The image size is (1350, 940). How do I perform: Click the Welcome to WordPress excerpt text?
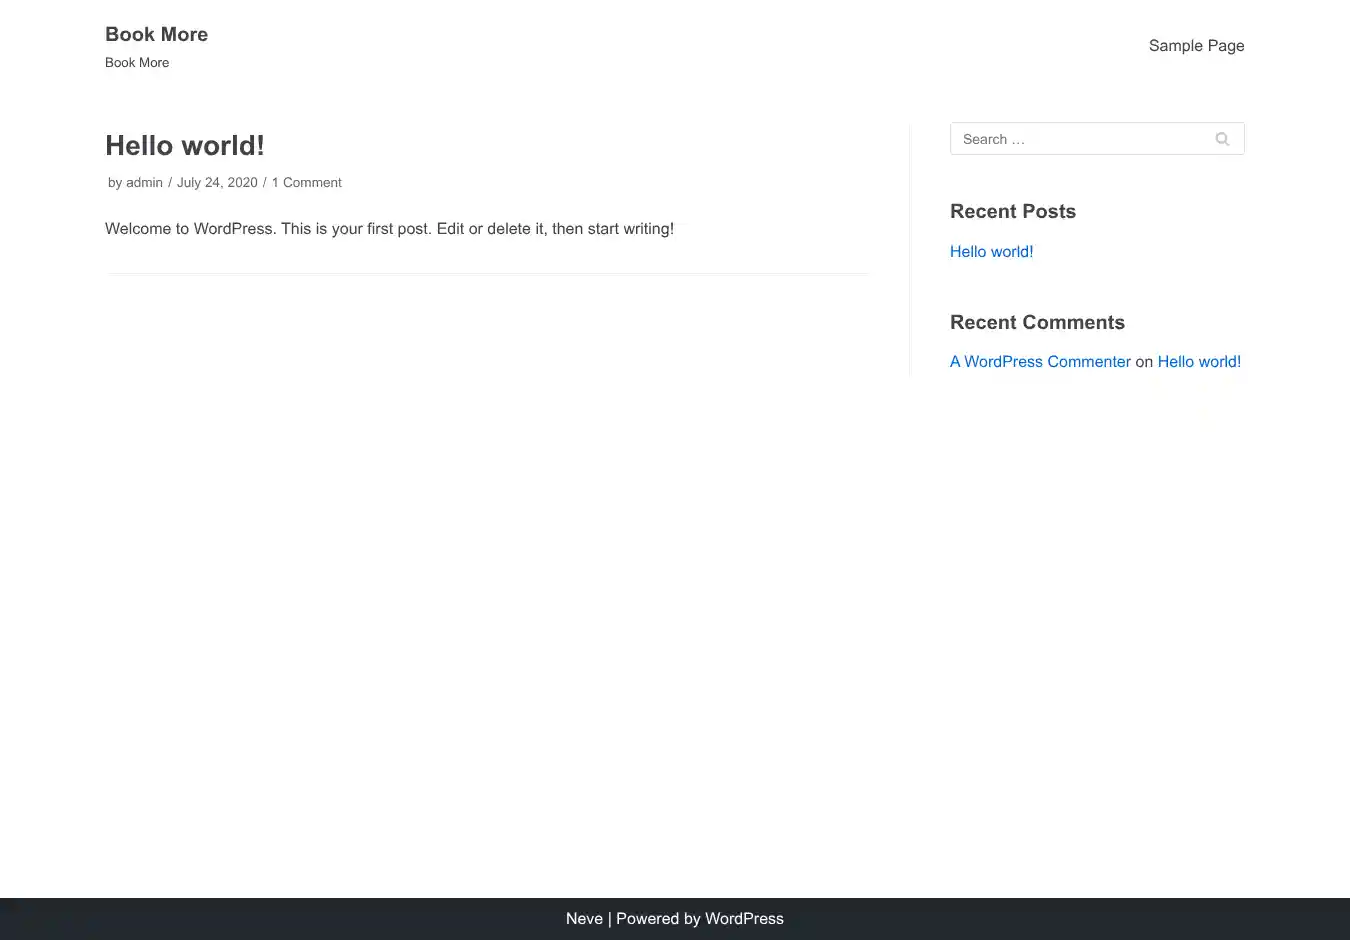point(389,229)
